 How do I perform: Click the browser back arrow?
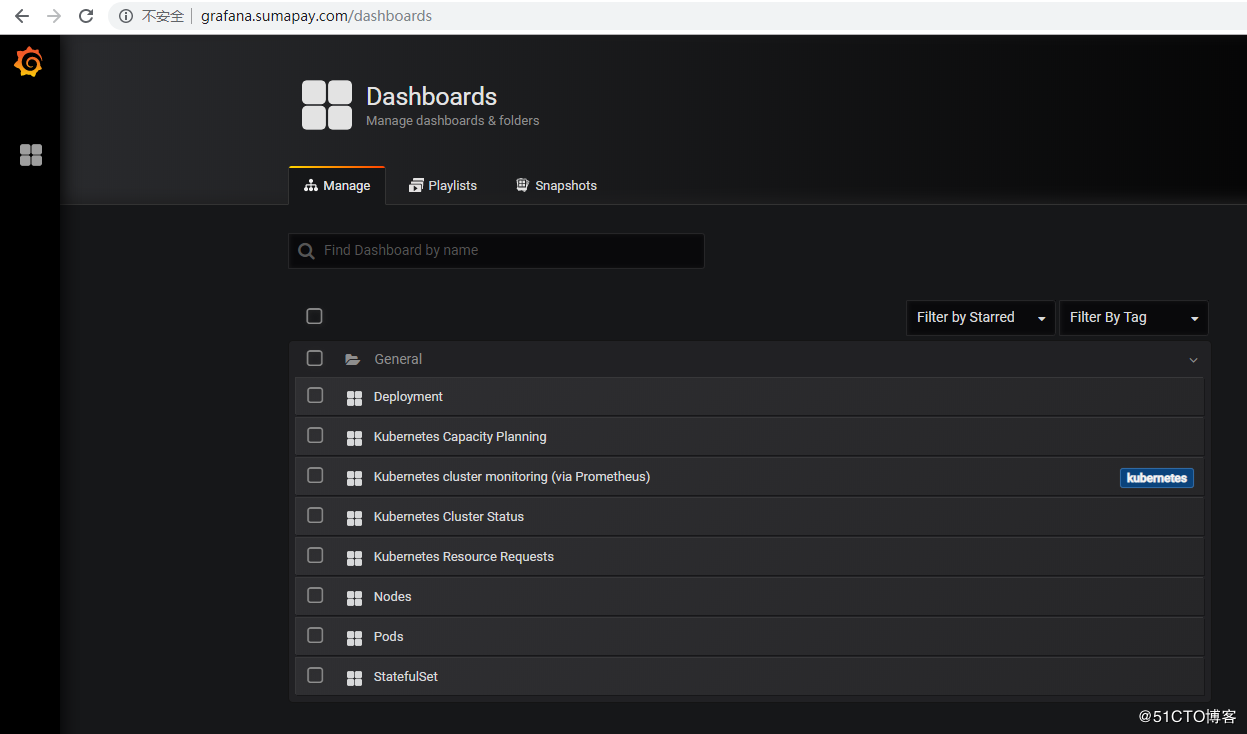[x=22, y=16]
